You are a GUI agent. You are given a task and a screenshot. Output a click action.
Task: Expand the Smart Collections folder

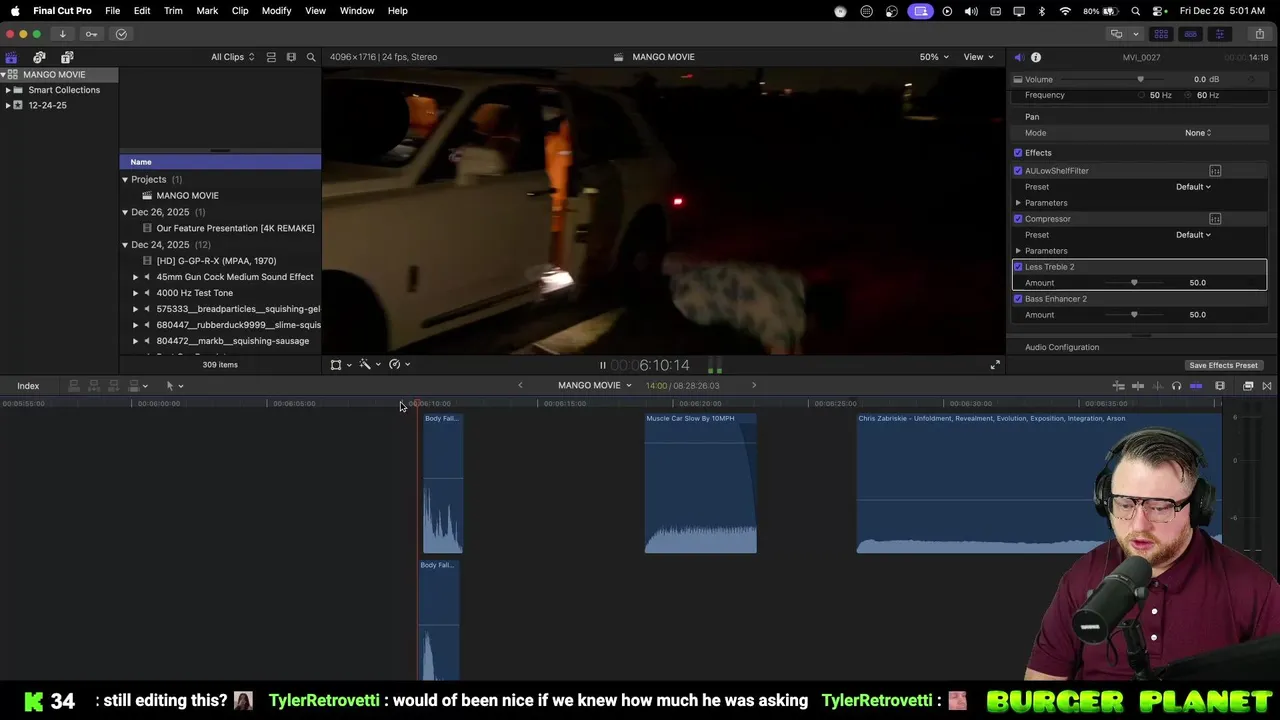[x=8, y=90]
